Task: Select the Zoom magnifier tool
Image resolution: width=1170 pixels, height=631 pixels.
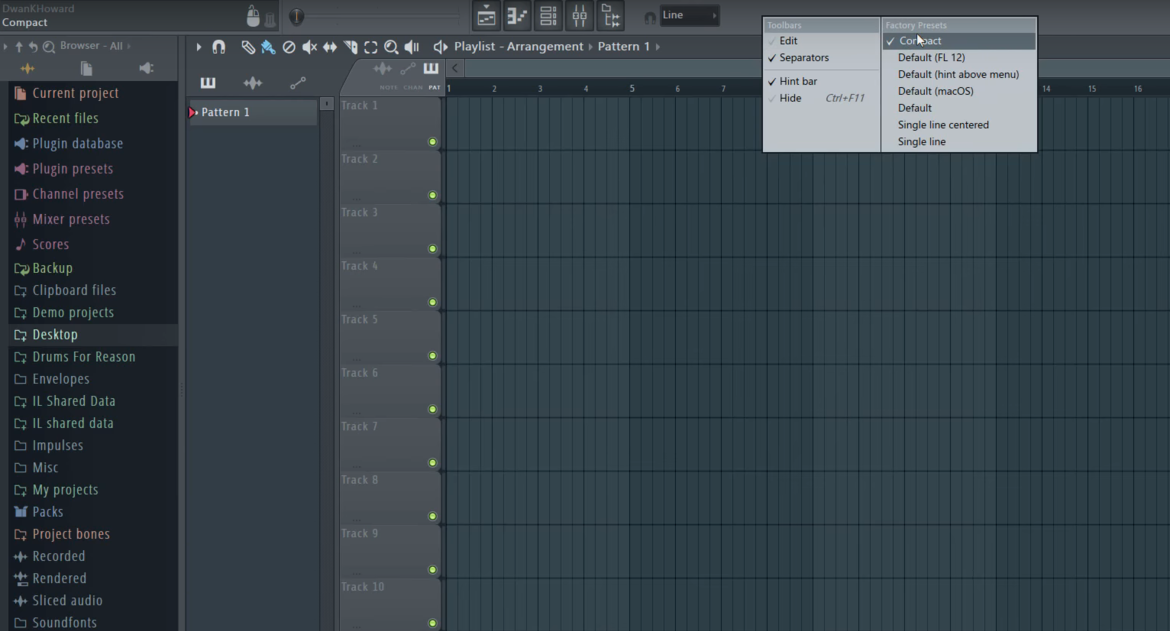Action: click(x=391, y=47)
